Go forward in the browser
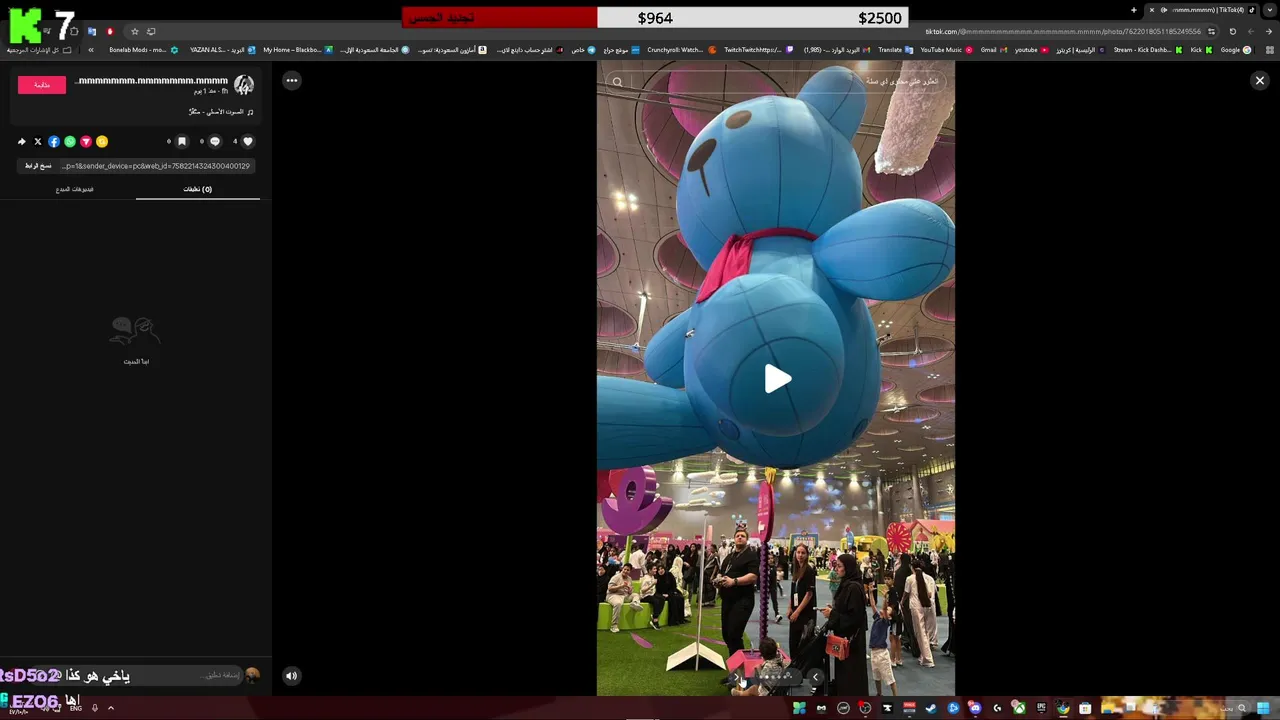Screen dimensions: 1280x720 1250,31
